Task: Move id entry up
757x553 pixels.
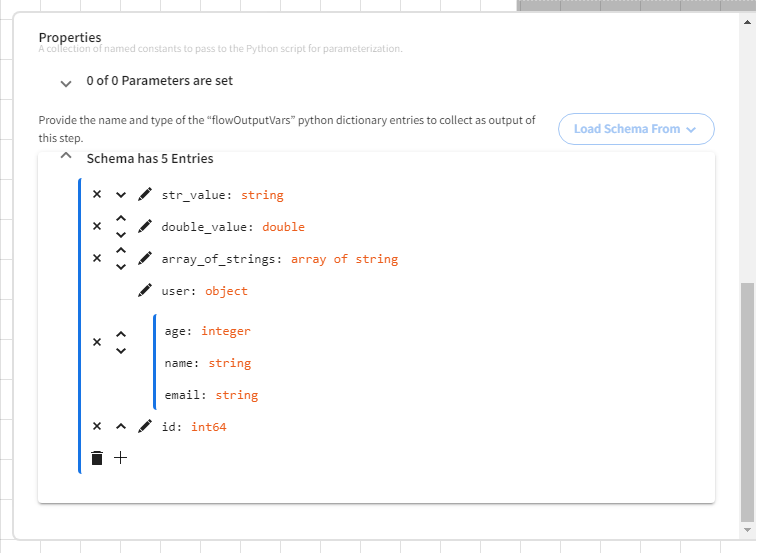Action: pyautogui.click(x=121, y=426)
